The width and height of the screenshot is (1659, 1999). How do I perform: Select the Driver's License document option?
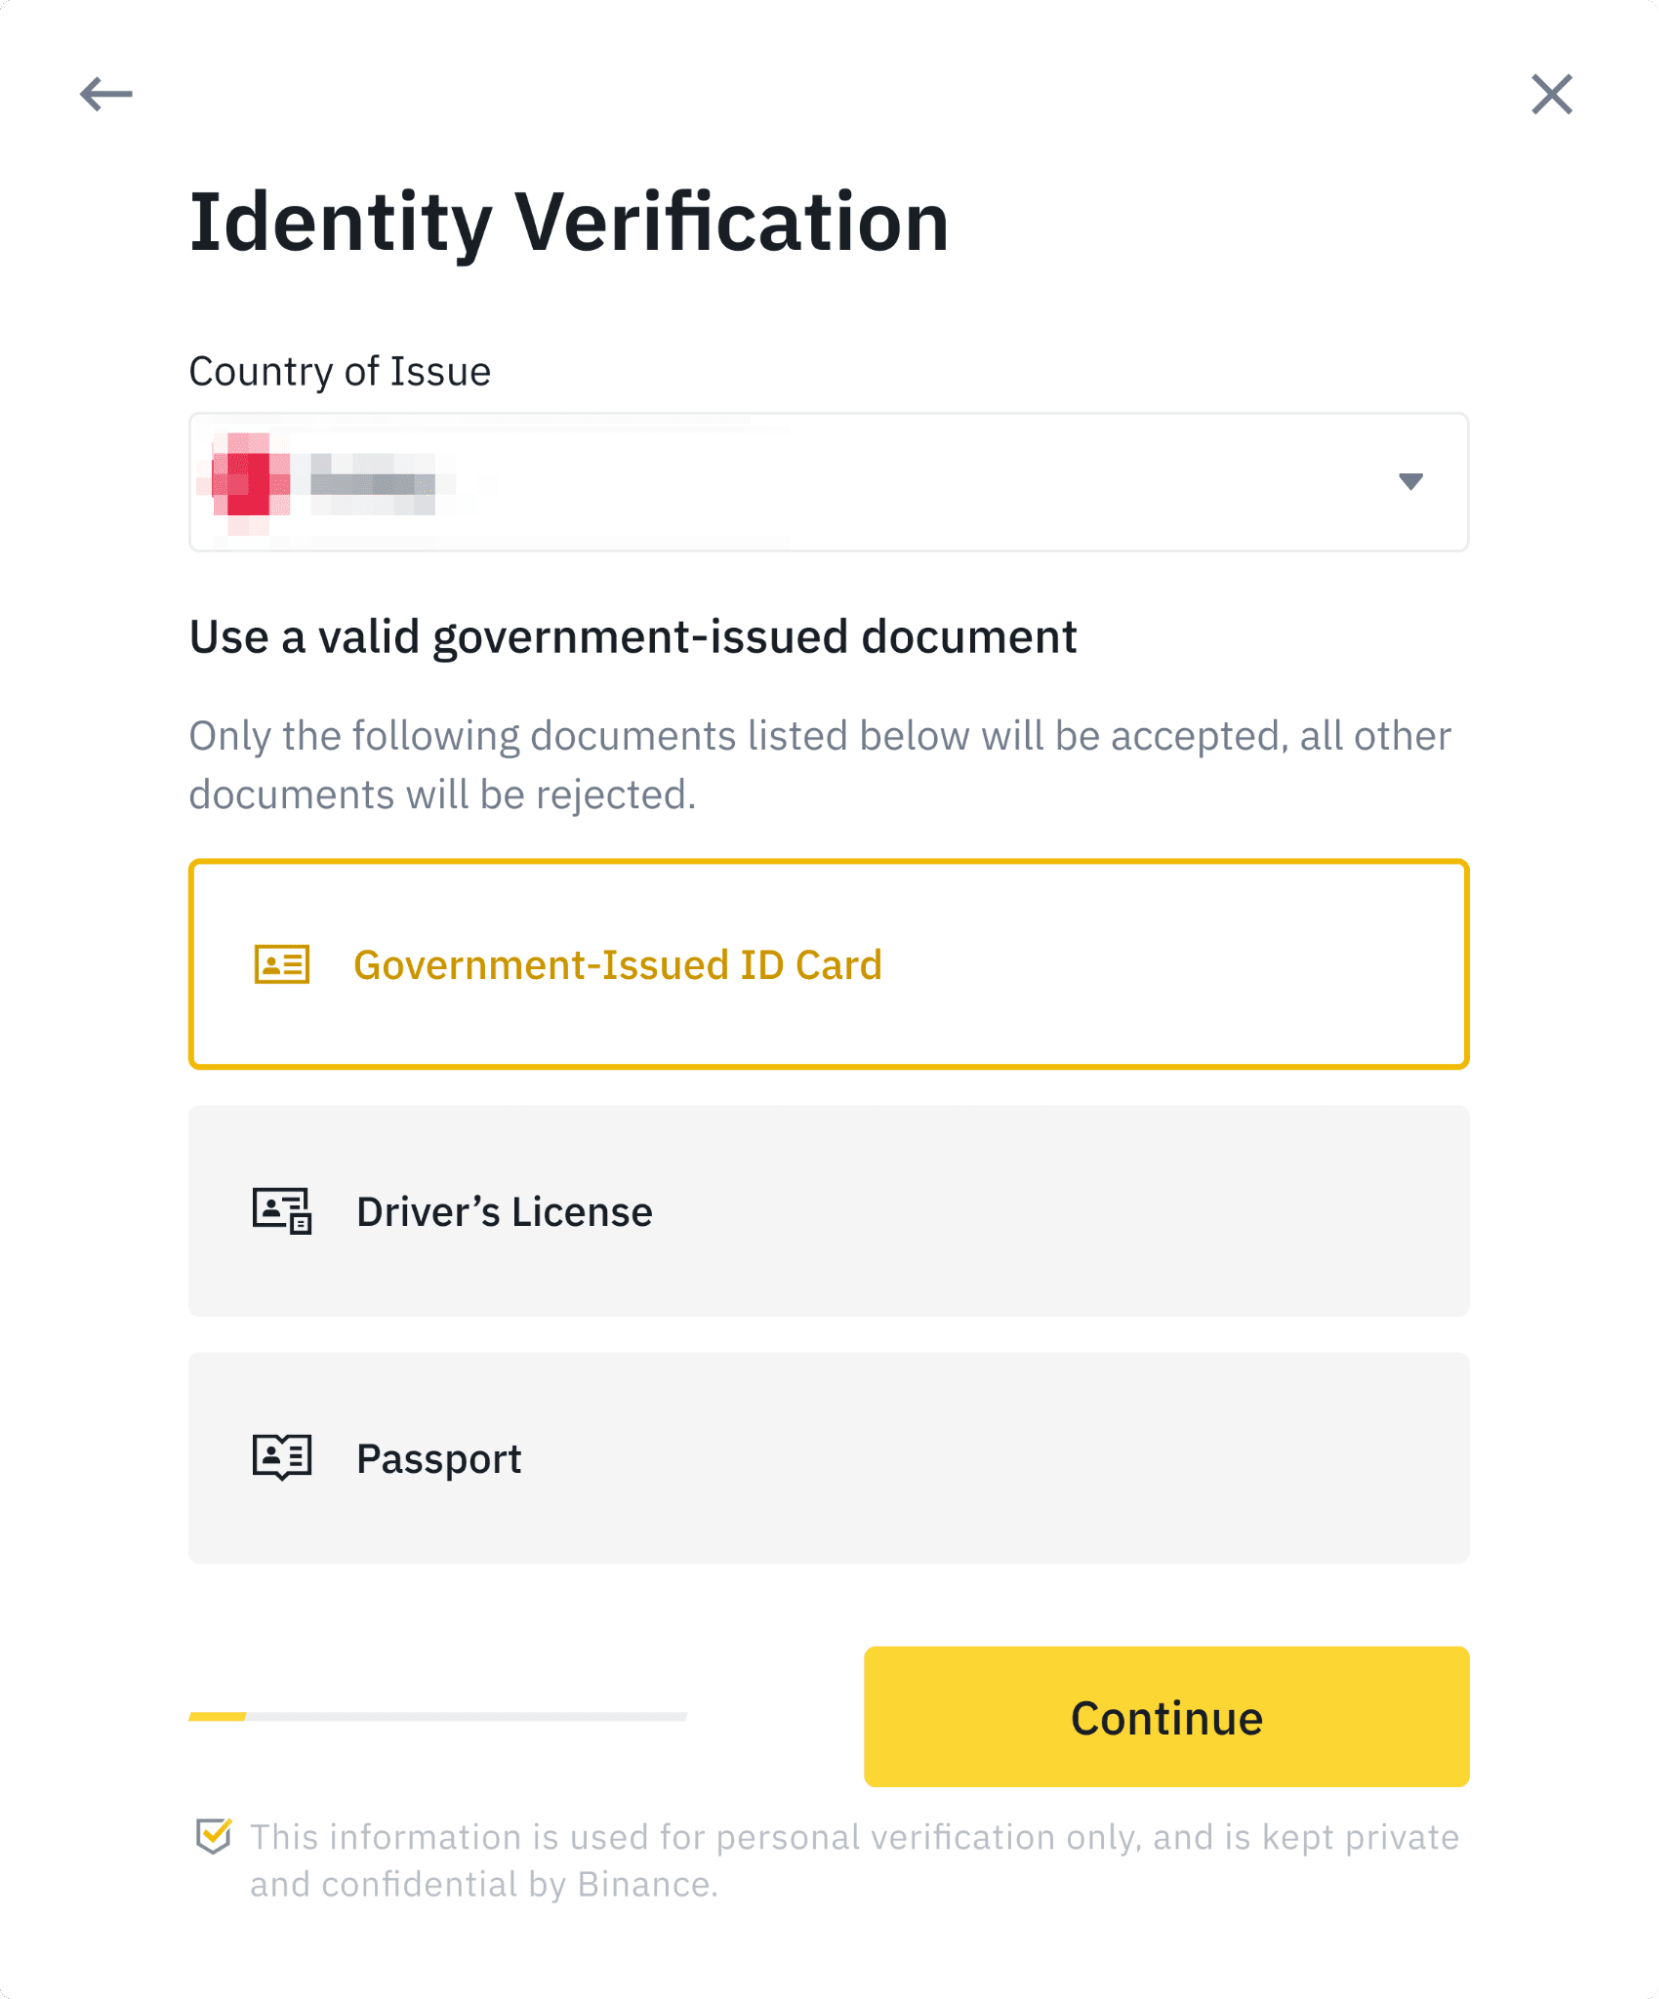click(x=828, y=1211)
